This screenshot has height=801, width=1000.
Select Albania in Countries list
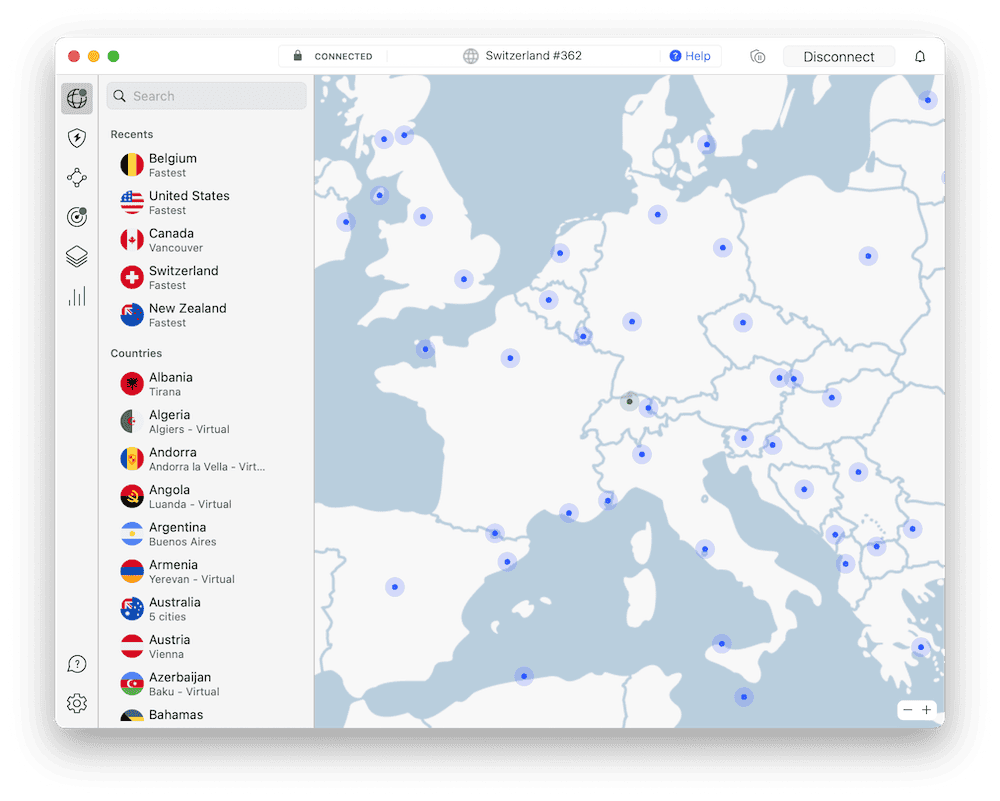pos(207,384)
